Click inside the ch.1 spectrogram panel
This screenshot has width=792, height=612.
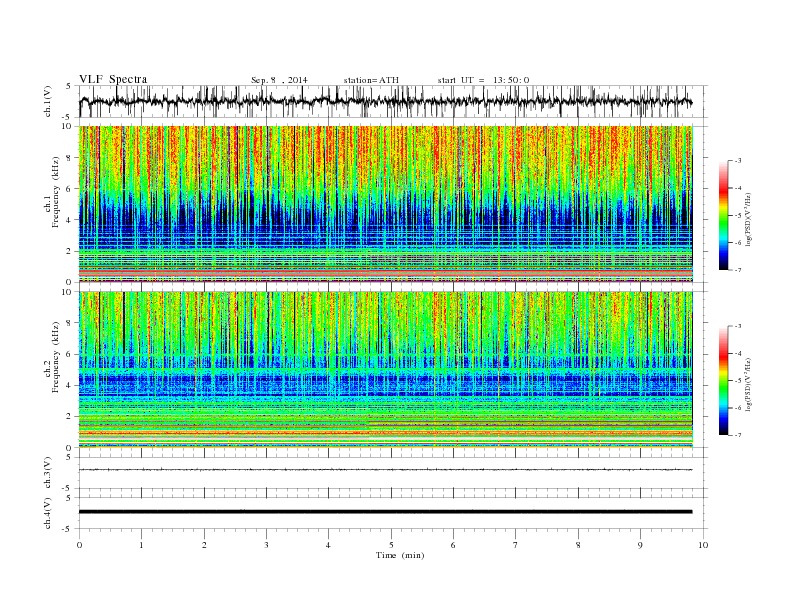[386, 204]
